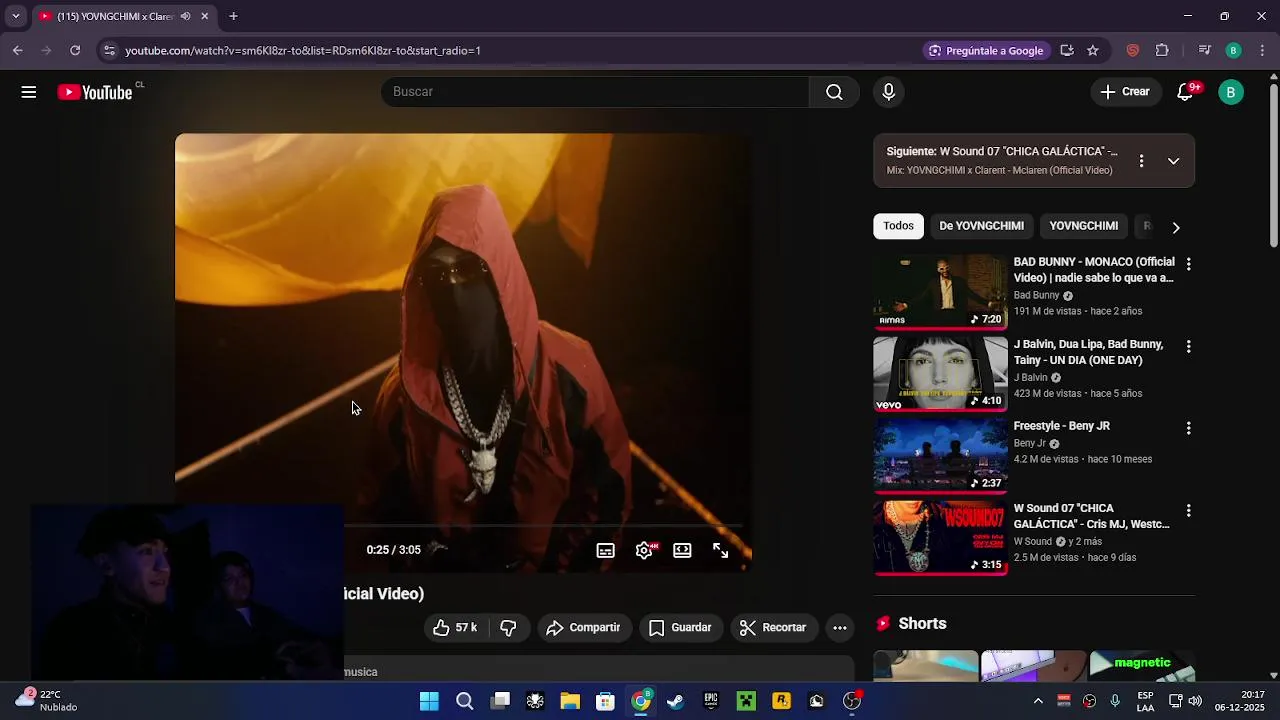Click the Windows Start button
Image resolution: width=1280 pixels, height=720 pixels.
point(429,701)
